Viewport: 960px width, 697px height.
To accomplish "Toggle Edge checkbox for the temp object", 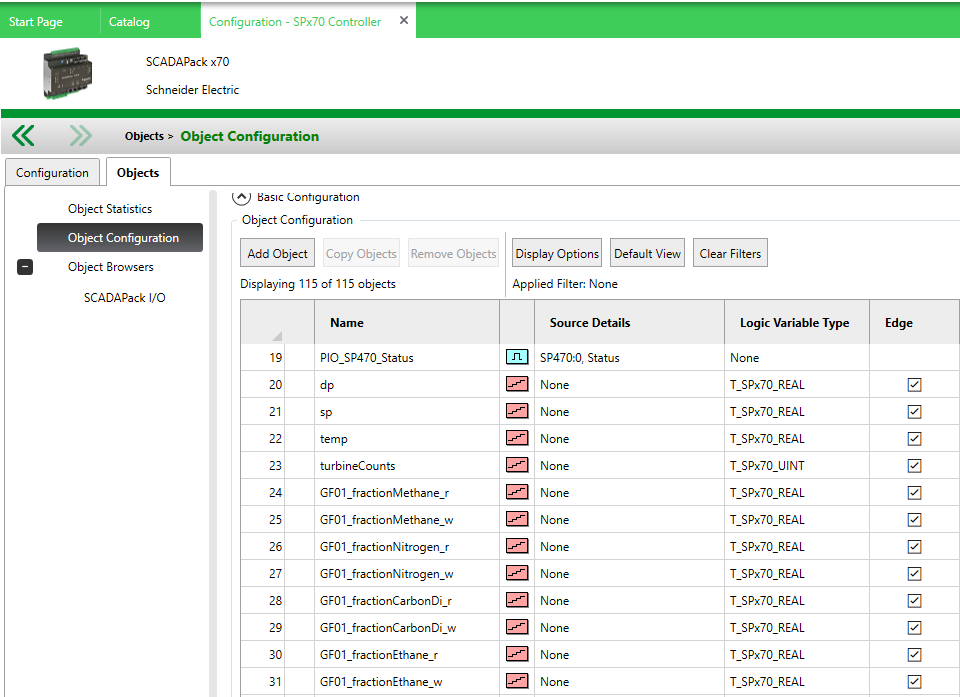I will 914,438.
